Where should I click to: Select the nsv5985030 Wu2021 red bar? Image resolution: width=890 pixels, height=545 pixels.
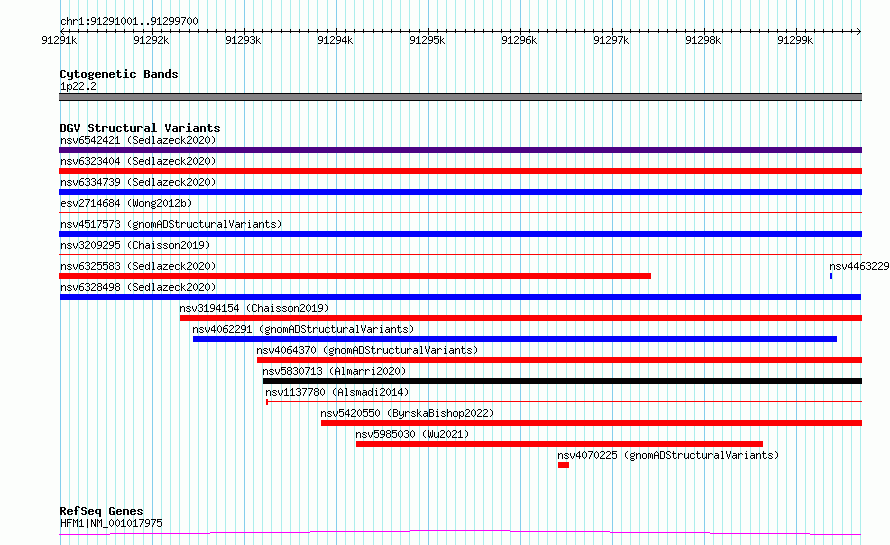(560, 444)
